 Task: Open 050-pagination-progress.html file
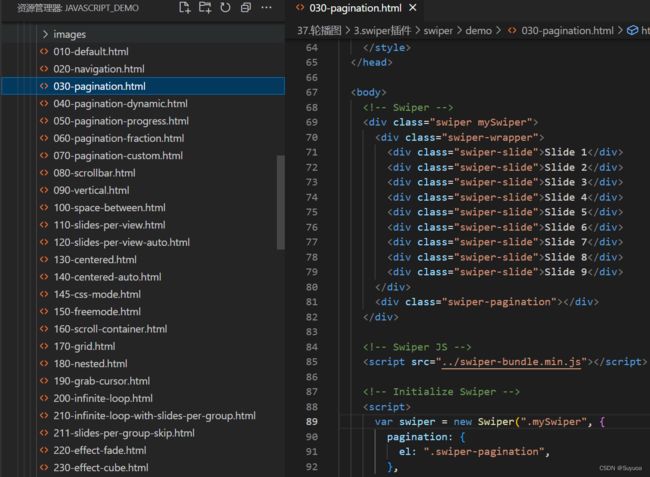143,121
